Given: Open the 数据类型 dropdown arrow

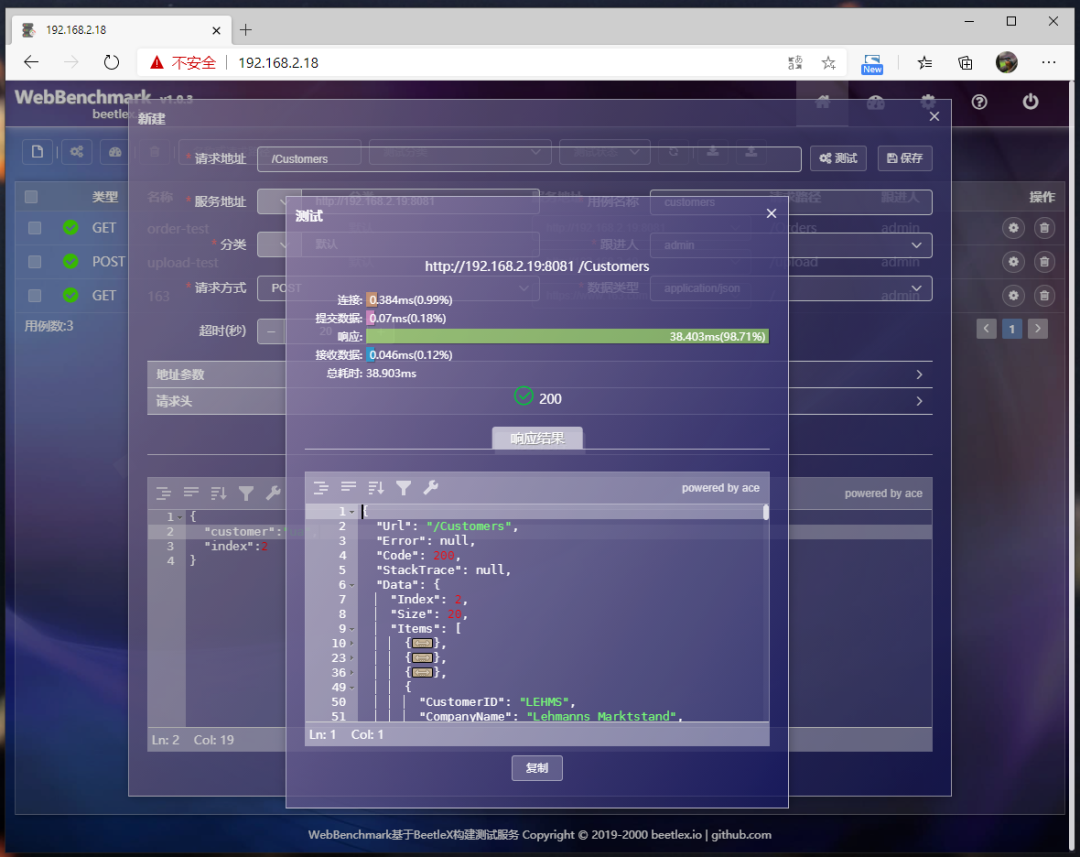Looking at the screenshot, I should tap(916, 288).
